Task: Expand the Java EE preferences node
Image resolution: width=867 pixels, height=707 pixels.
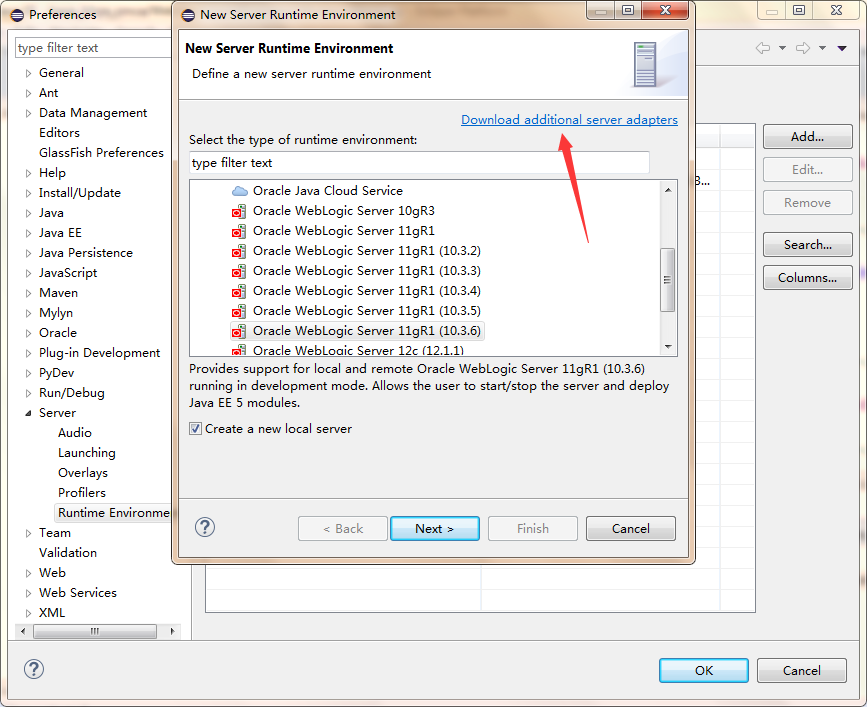Action: click(29, 233)
